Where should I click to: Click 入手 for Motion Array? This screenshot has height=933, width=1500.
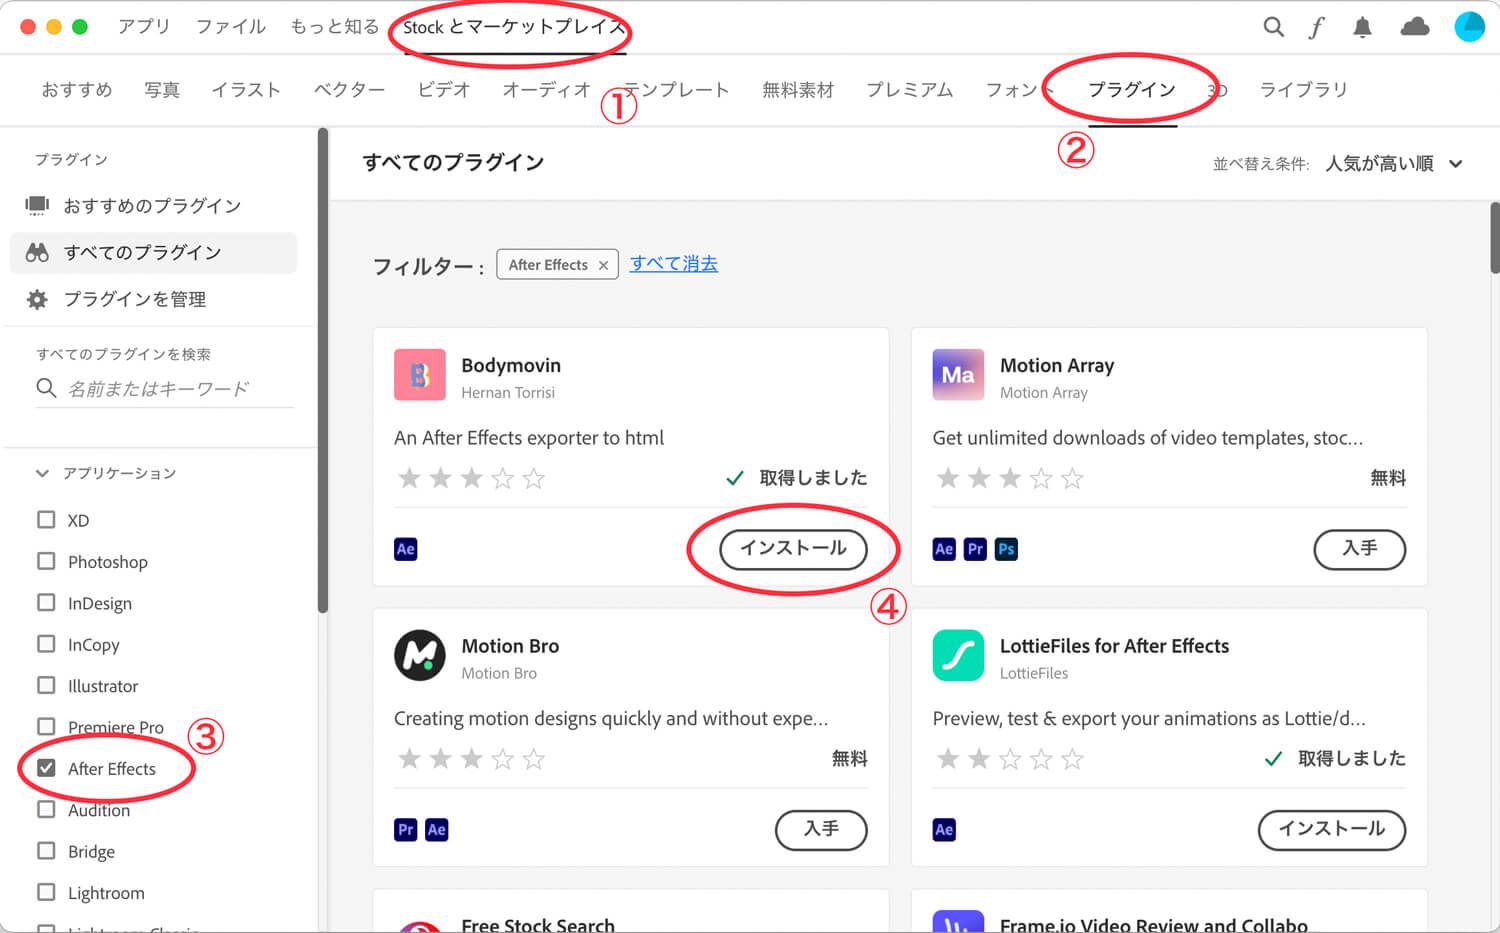tap(1359, 549)
